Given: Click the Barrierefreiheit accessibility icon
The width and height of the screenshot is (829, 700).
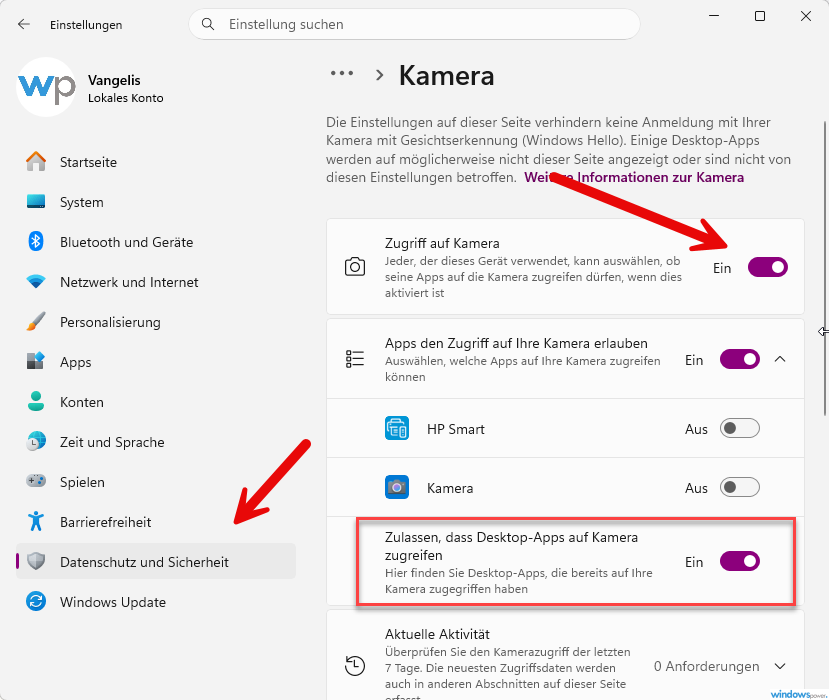Looking at the screenshot, I should tap(35, 522).
